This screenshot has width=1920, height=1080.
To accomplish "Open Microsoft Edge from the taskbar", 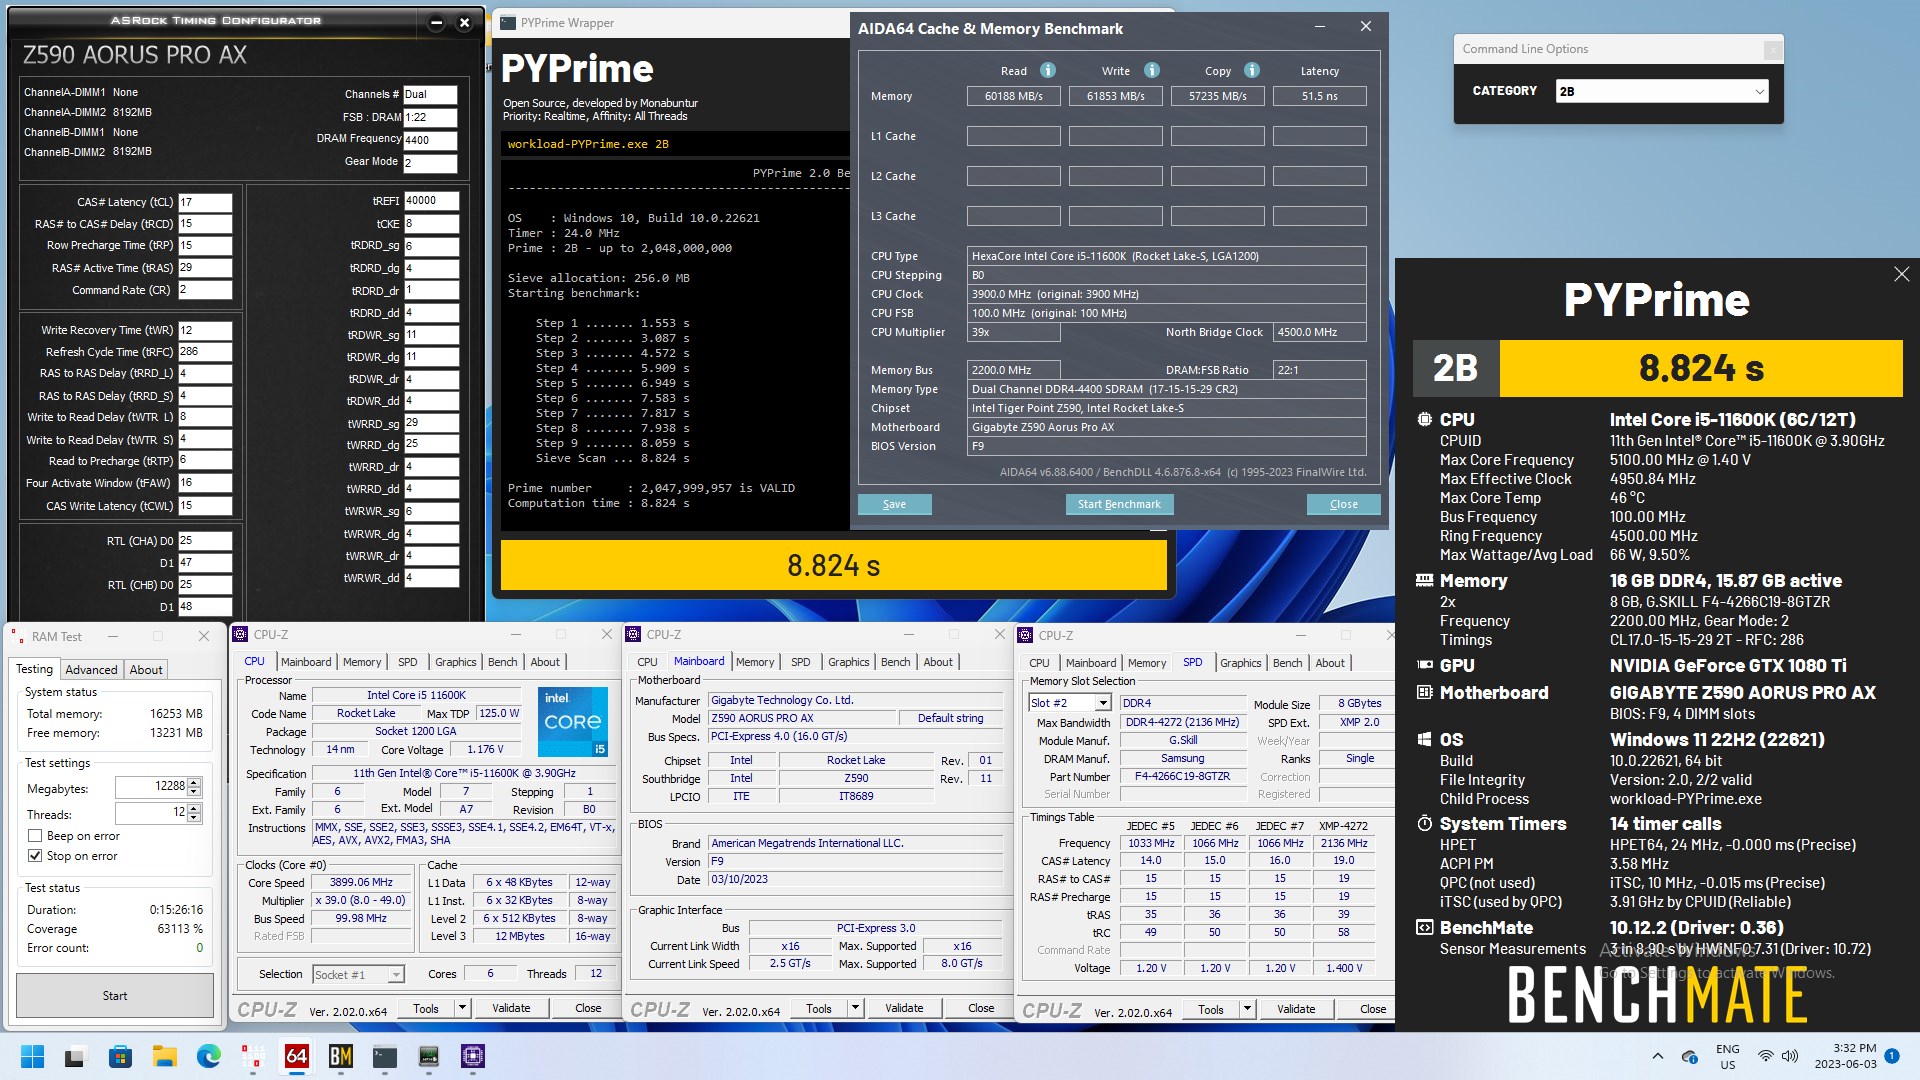I will (208, 1056).
